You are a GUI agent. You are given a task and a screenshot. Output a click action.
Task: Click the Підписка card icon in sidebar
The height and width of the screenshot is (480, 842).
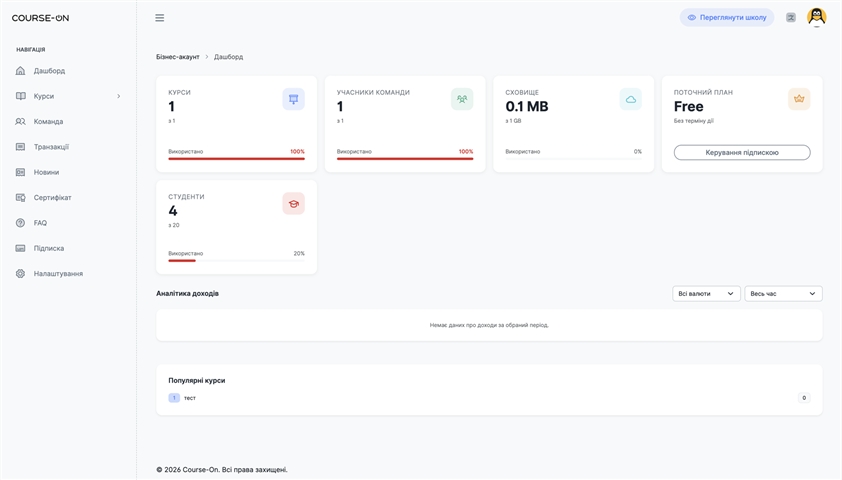point(20,248)
